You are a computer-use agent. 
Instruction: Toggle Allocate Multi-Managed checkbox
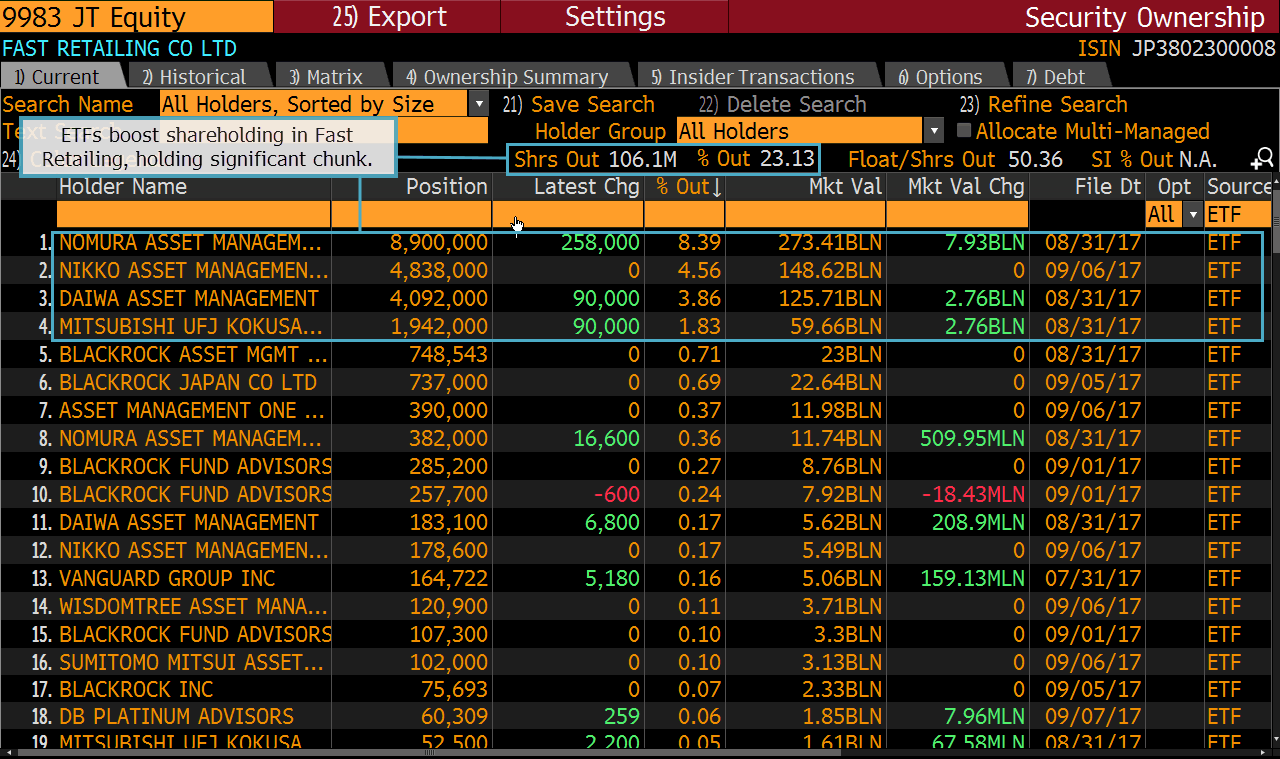964,131
